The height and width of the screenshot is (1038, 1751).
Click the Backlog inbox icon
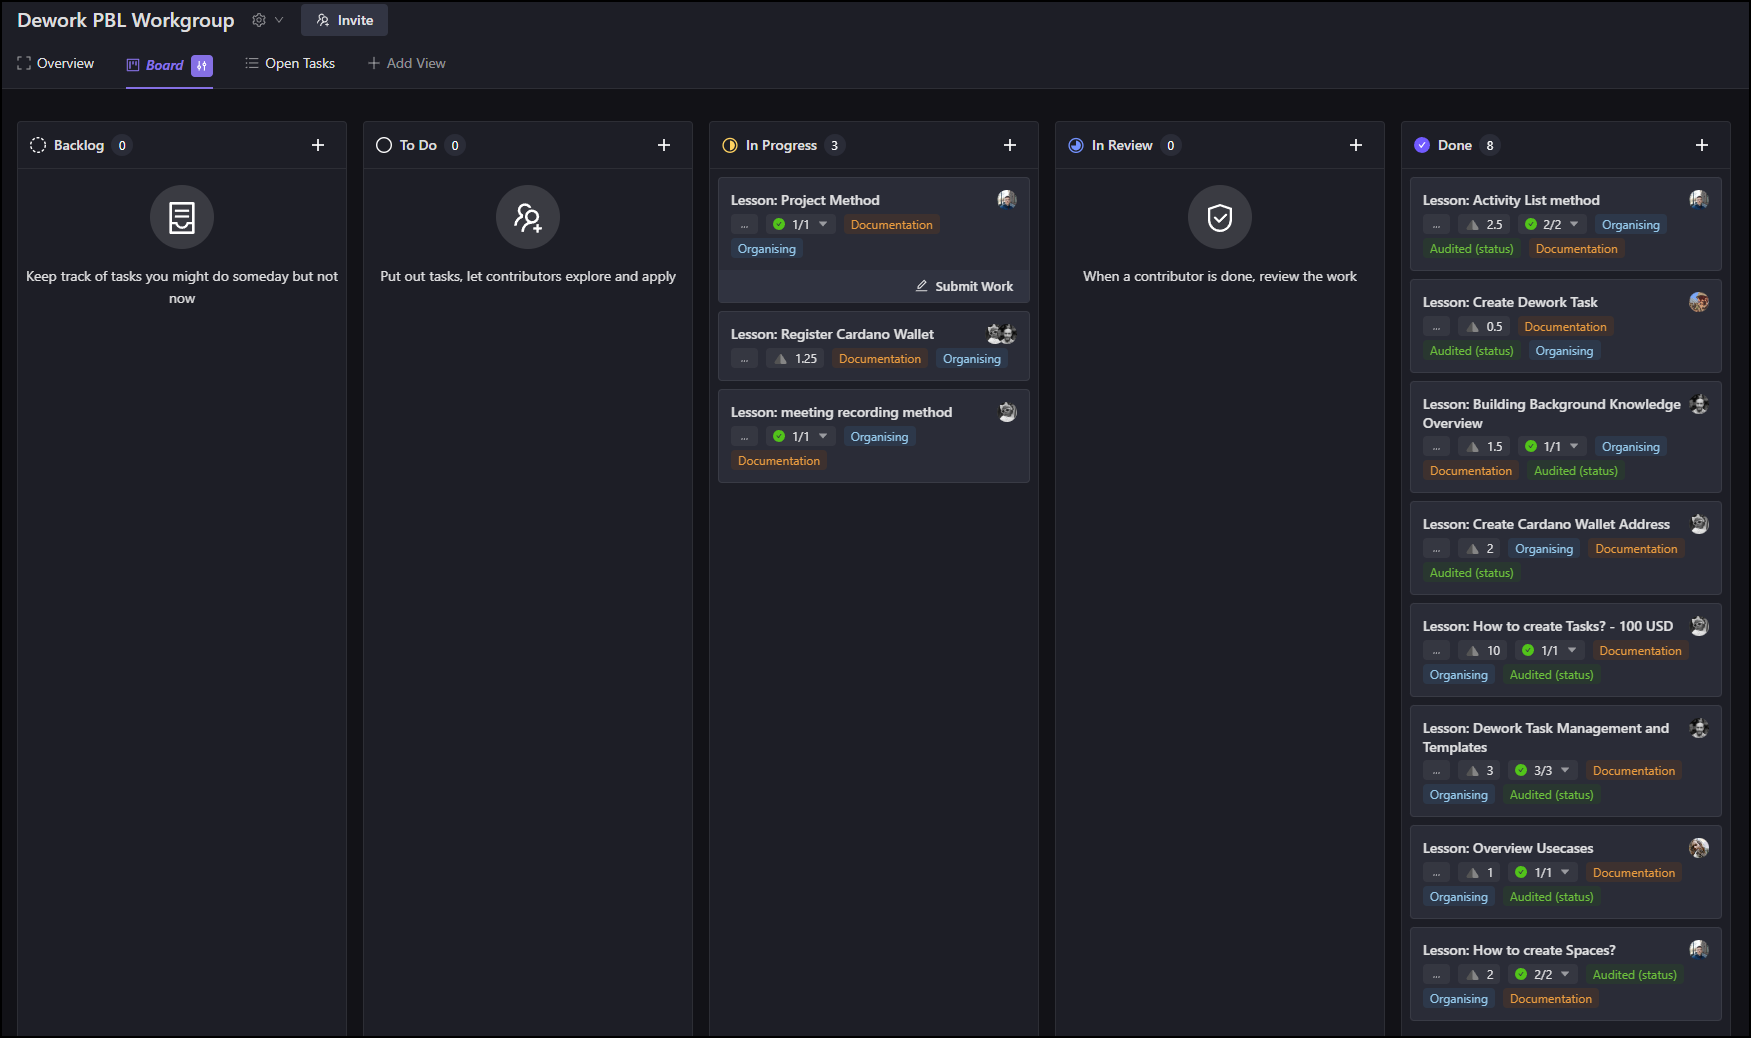tap(182, 217)
